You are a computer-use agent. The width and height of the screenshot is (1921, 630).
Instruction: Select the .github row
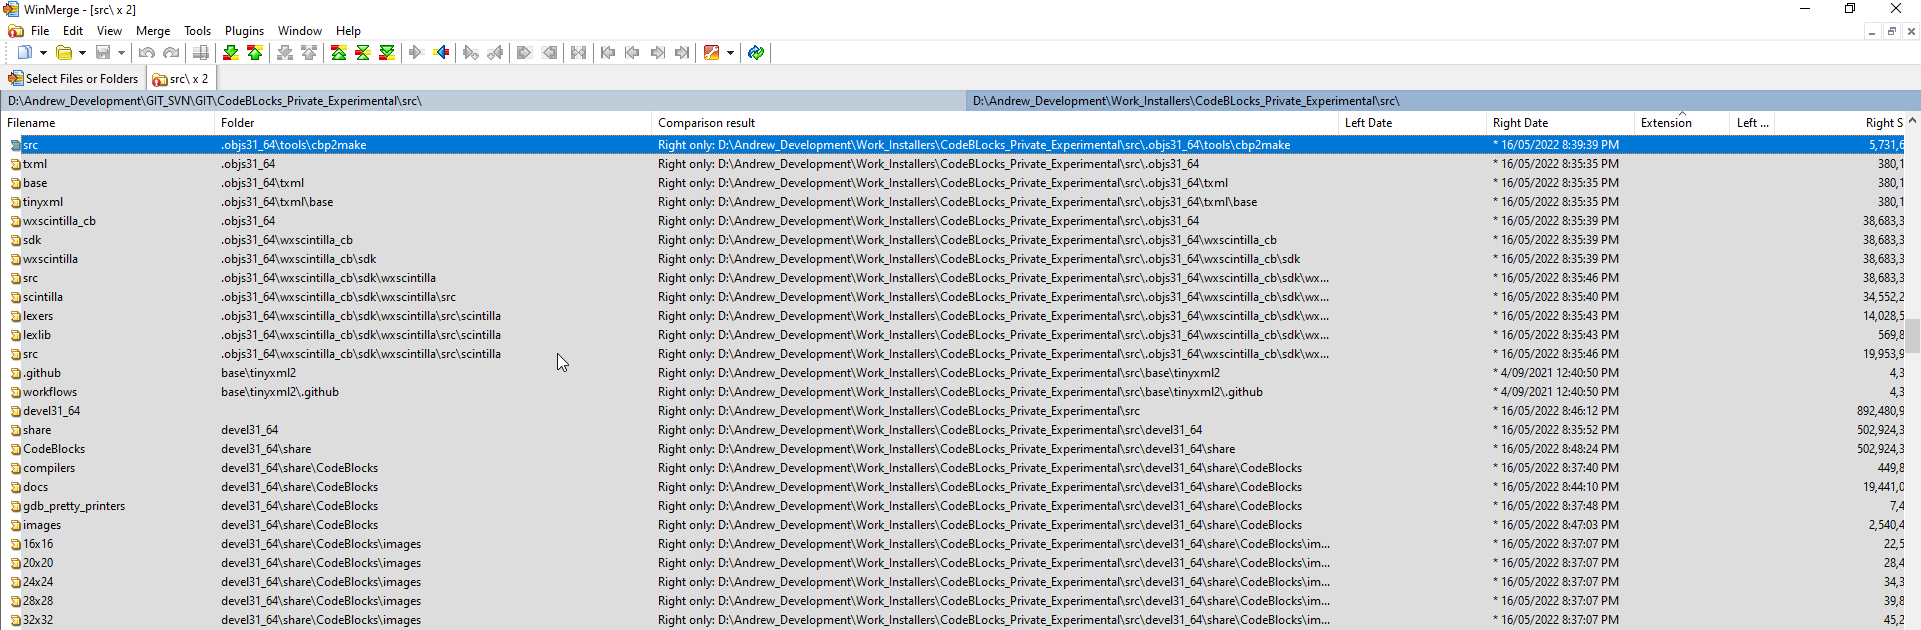coord(954,373)
